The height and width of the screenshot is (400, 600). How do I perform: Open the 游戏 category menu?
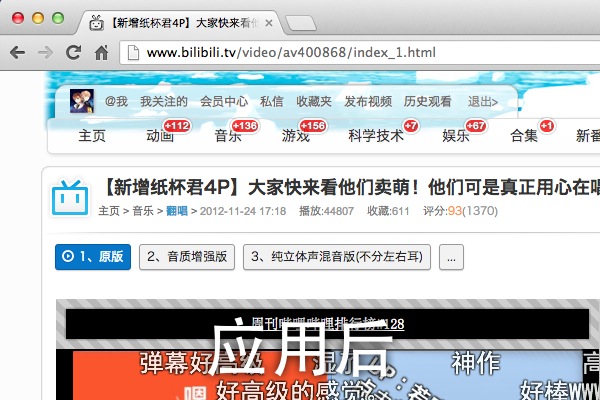pos(296,136)
